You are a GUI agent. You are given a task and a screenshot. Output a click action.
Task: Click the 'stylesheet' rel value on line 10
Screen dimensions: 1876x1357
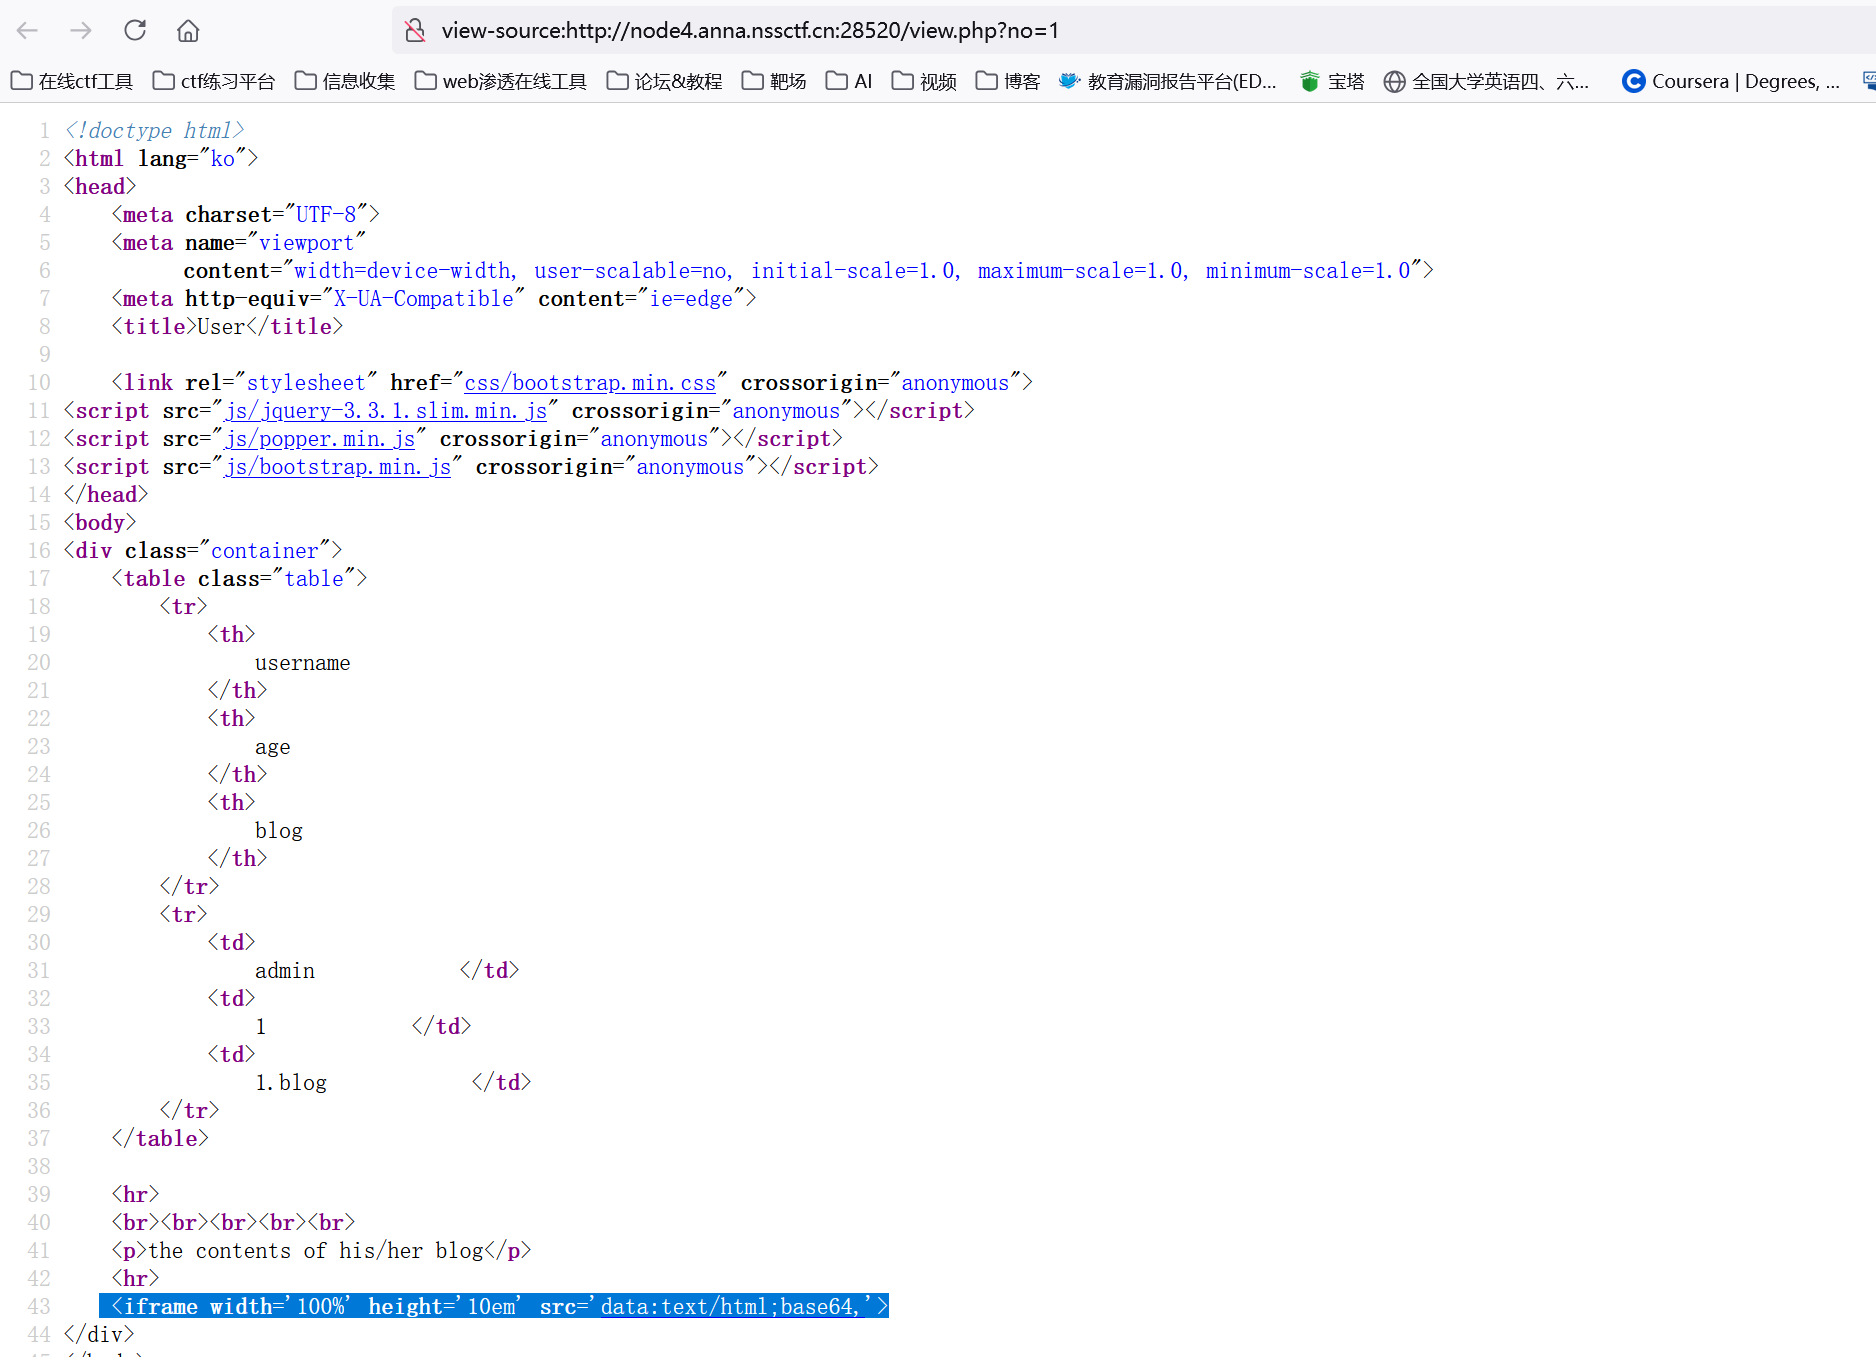click(x=307, y=383)
